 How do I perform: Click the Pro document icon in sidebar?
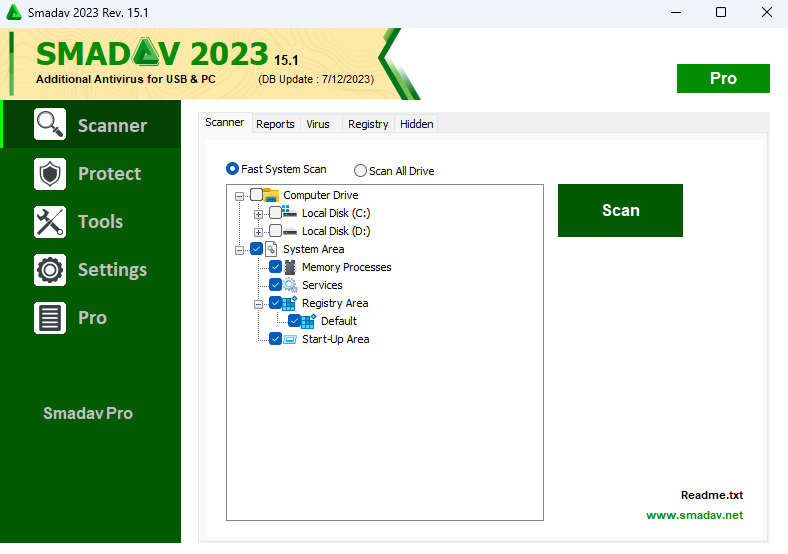click(50, 318)
